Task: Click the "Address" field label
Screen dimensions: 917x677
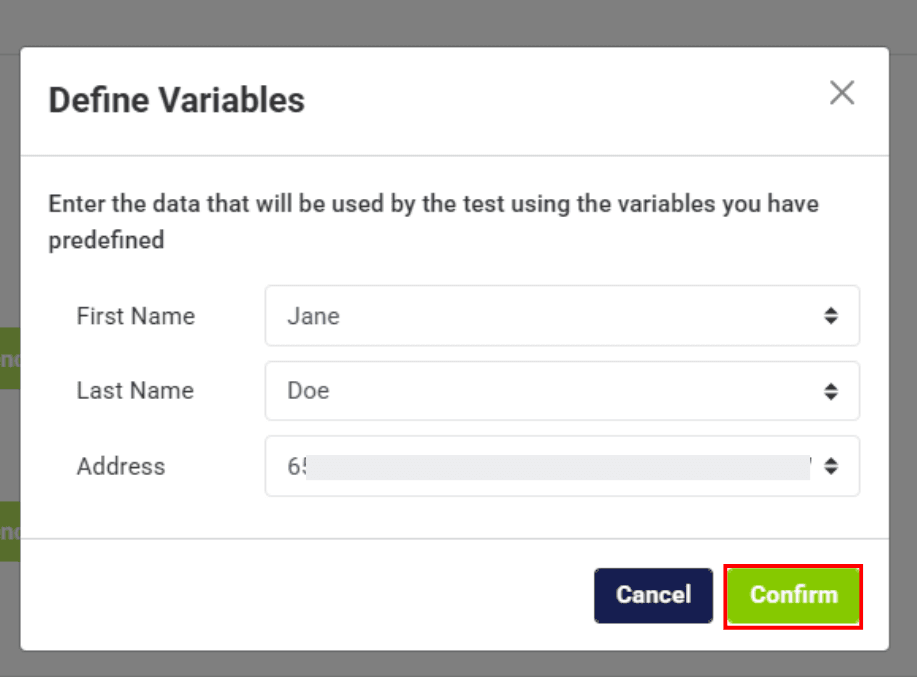Action: (x=121, y=466)
